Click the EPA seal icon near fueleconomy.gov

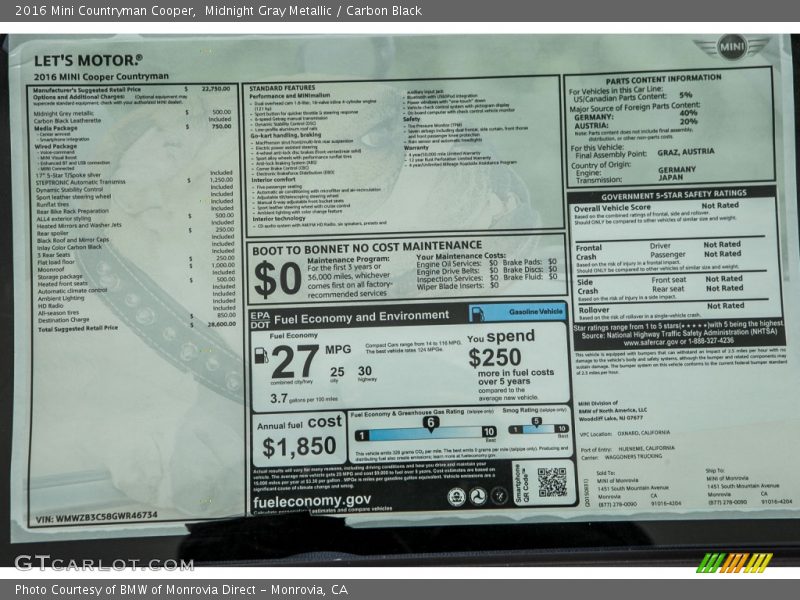(x=456, y=496)
